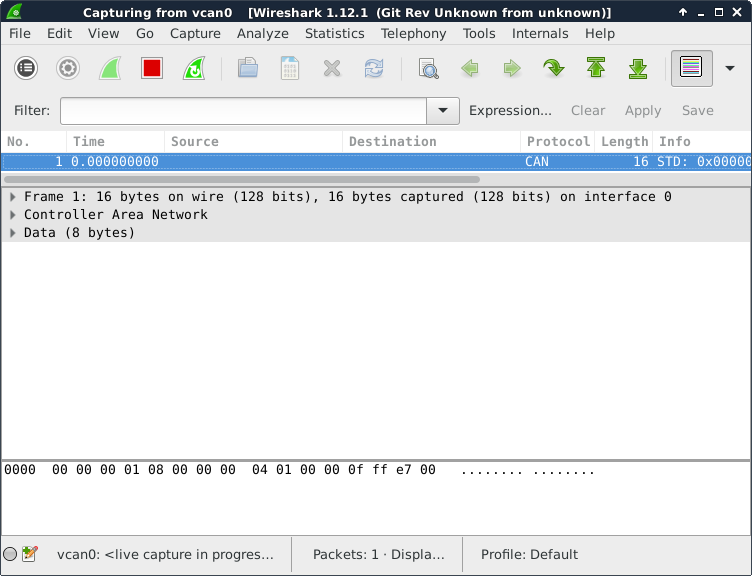The height and width of the screenshot is (576, 752).
Task: Stop the running capture with red square
Action: tap(152, 68)
